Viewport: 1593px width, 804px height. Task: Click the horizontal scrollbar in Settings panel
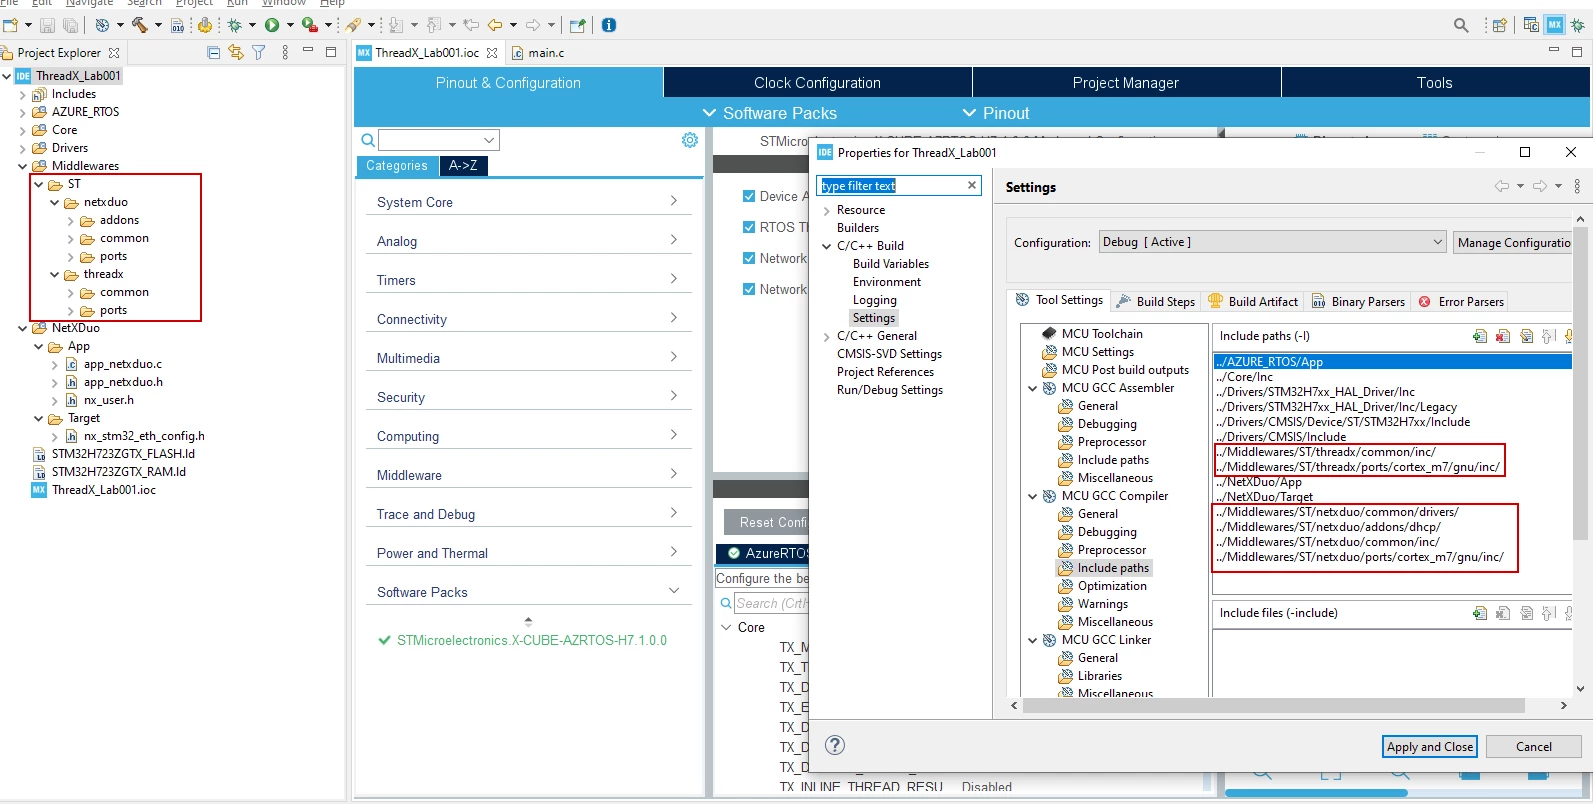pyautogui.click(x=1273, y=705)
